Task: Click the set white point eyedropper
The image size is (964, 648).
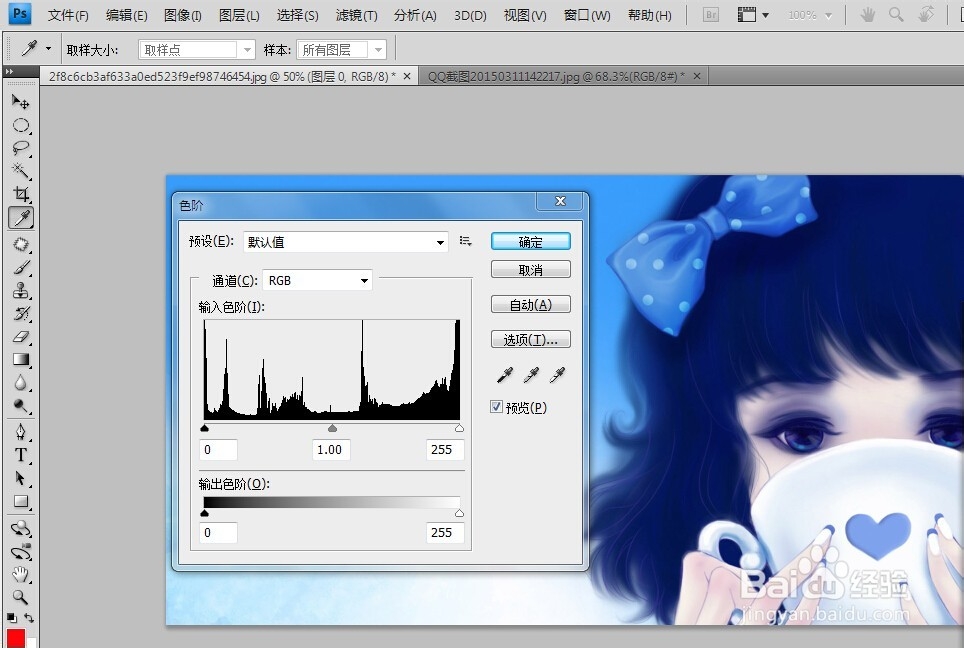Action: 558,375
